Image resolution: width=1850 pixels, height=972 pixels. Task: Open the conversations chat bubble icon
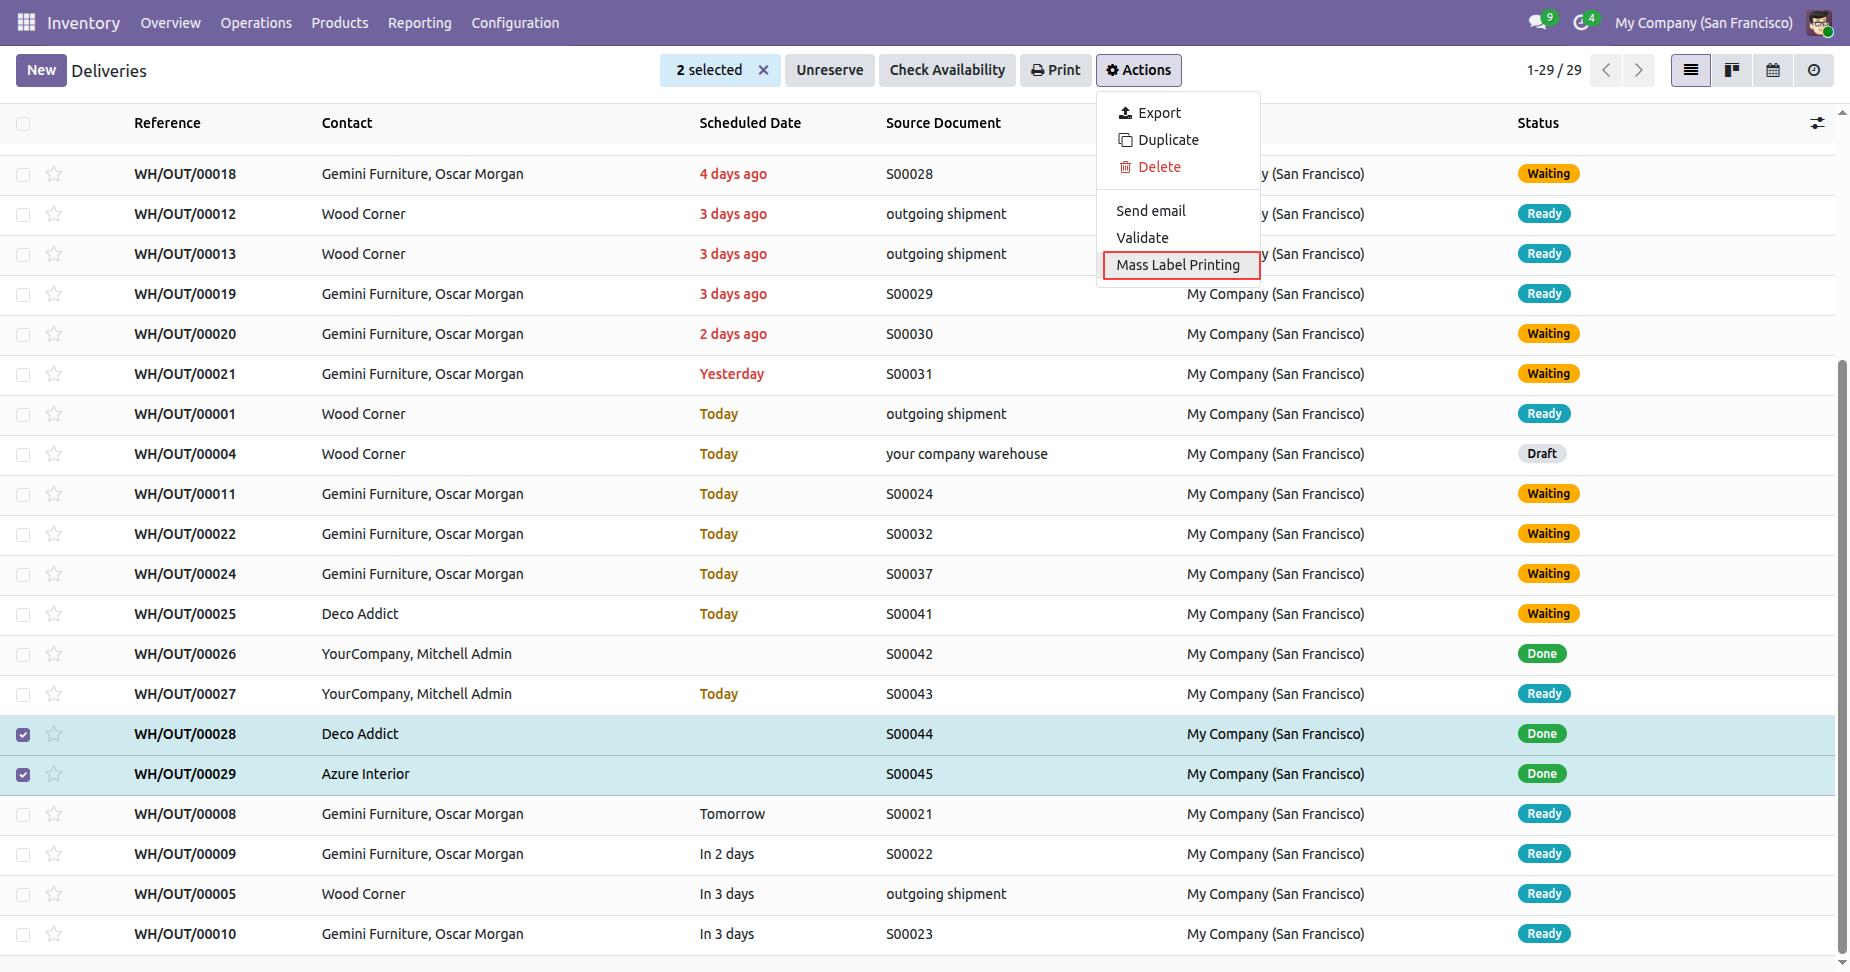tap(1537, 22)
